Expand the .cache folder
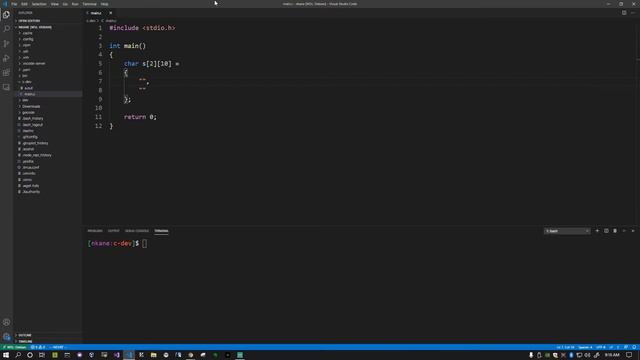Viewport: 640px width, 360px height. coord(48,33)
